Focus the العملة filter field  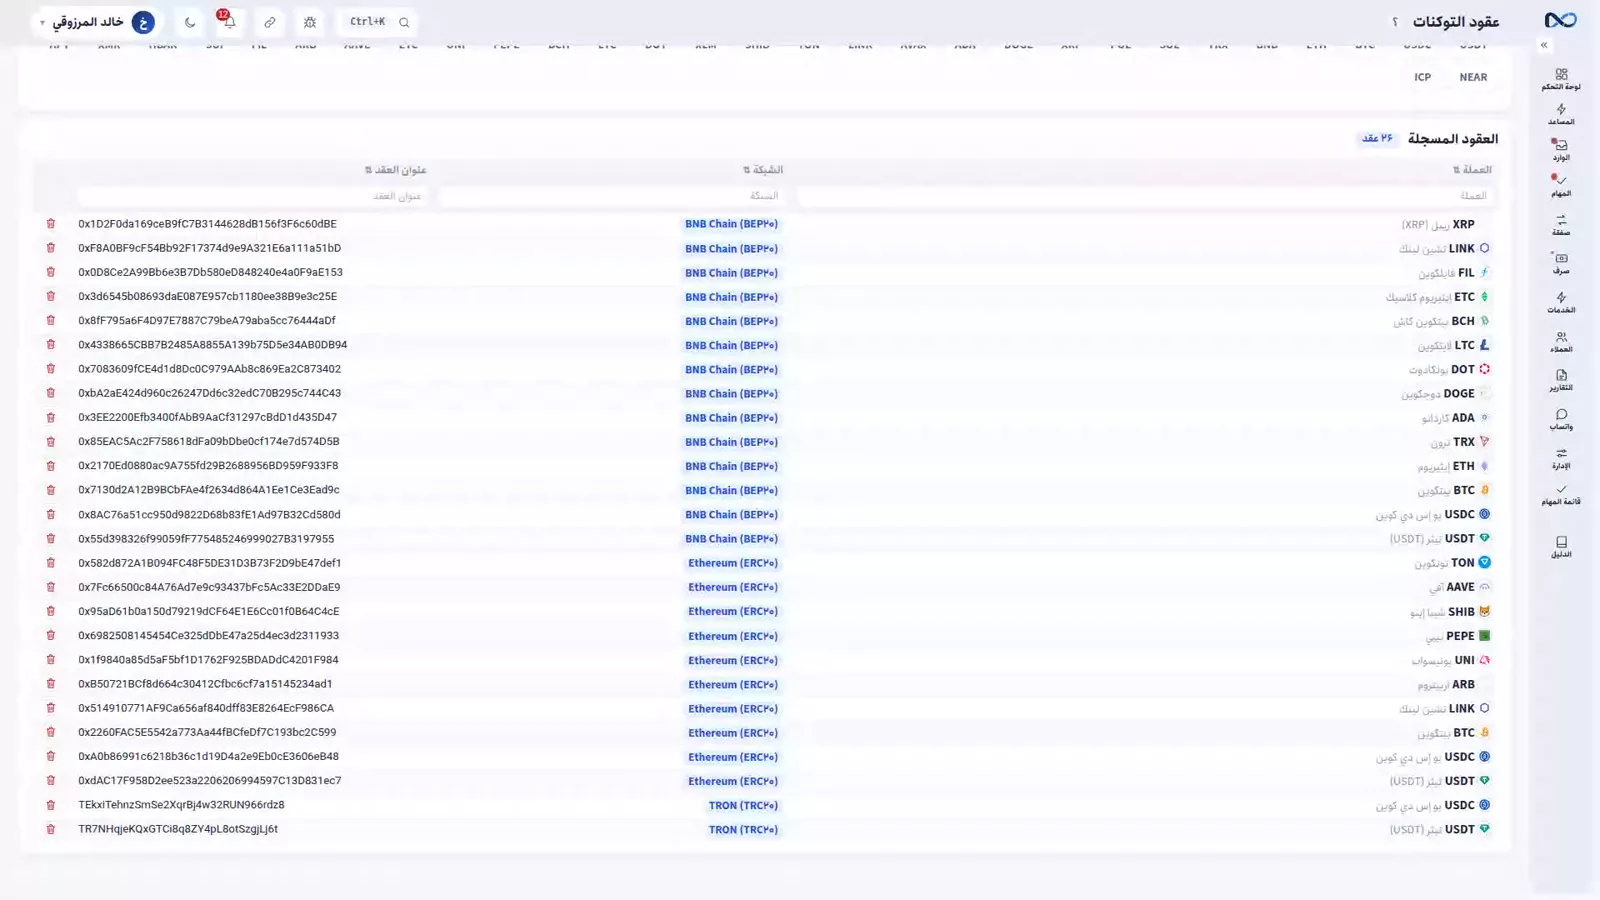[1143, 196]
